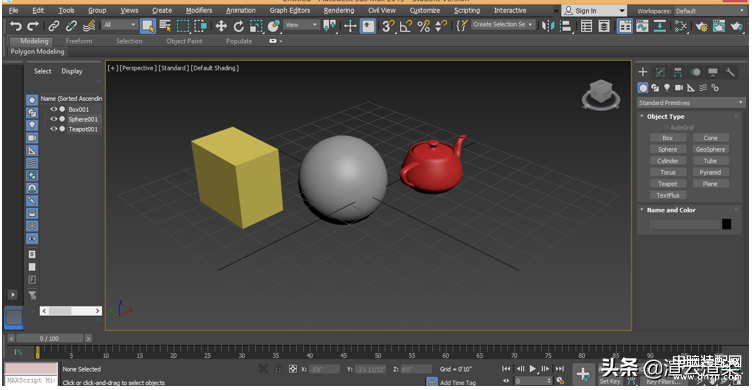Click the Teapot primitive button
752x390 pixels.
pos(668,184)
